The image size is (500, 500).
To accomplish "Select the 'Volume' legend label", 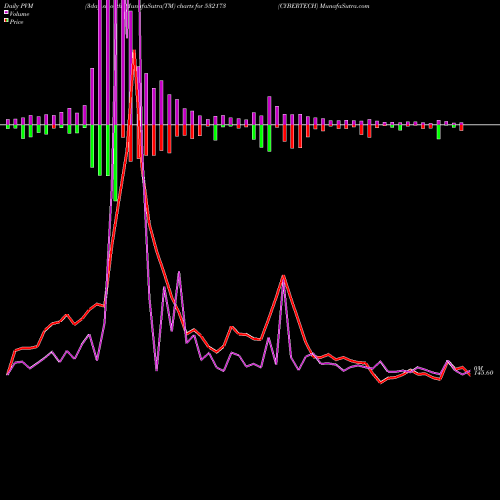I will coord(19,14).
